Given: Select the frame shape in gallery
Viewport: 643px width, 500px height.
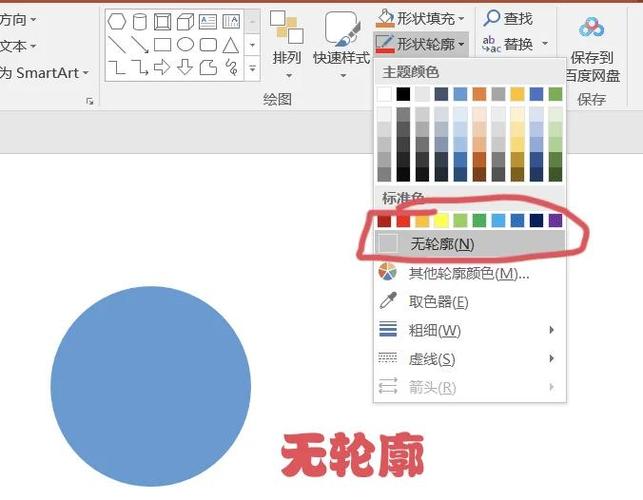Looking at the screenshot, I should click(162, 21).
